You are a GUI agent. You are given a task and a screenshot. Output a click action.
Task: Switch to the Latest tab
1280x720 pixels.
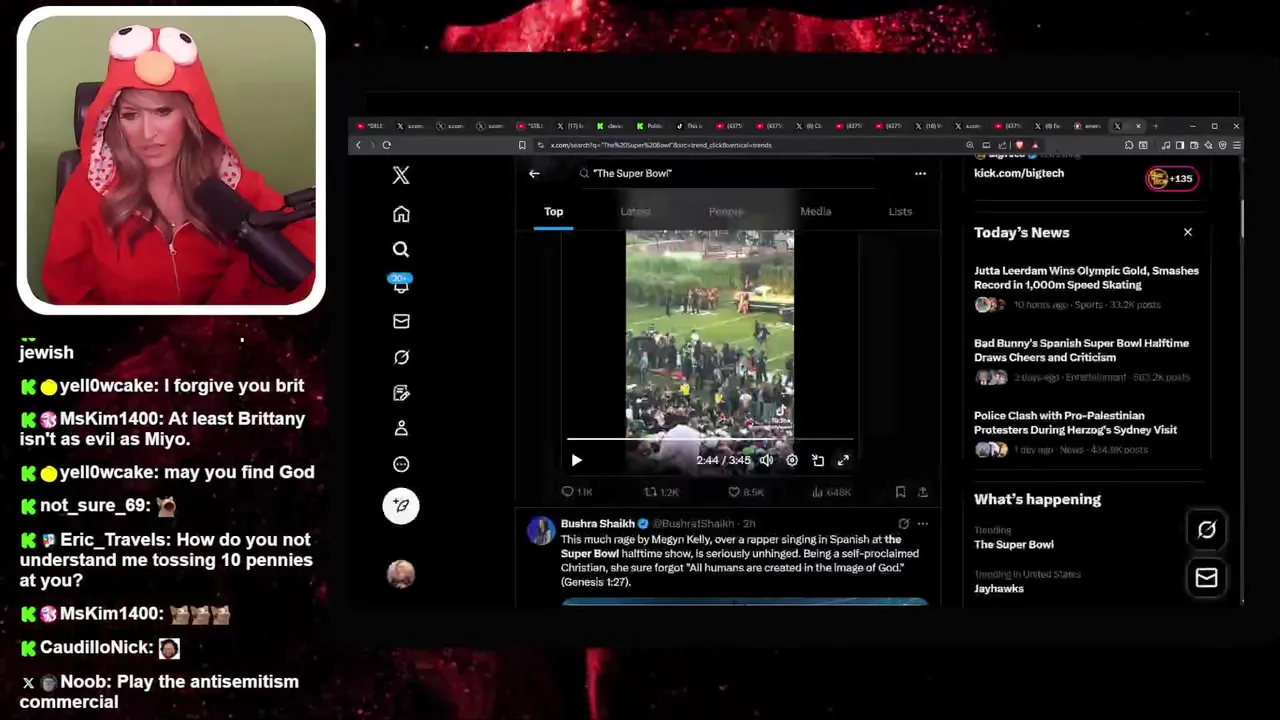coord(635,211)
